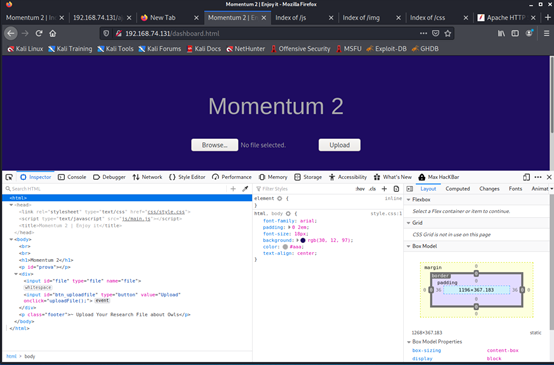
Task: Open Kali Linux bookmark
Action: click(25, 49)
